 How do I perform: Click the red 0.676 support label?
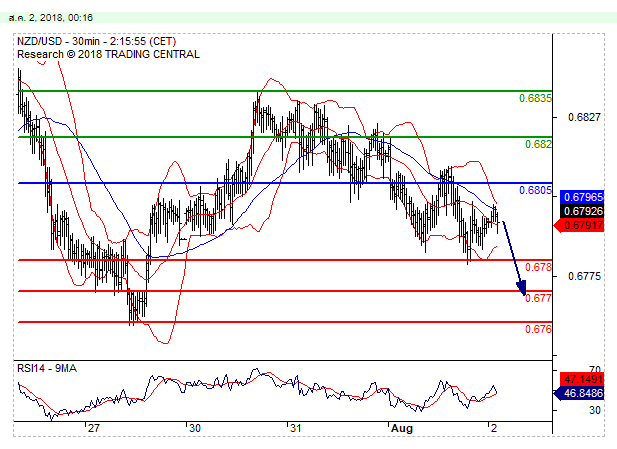[x=538, y=329]
